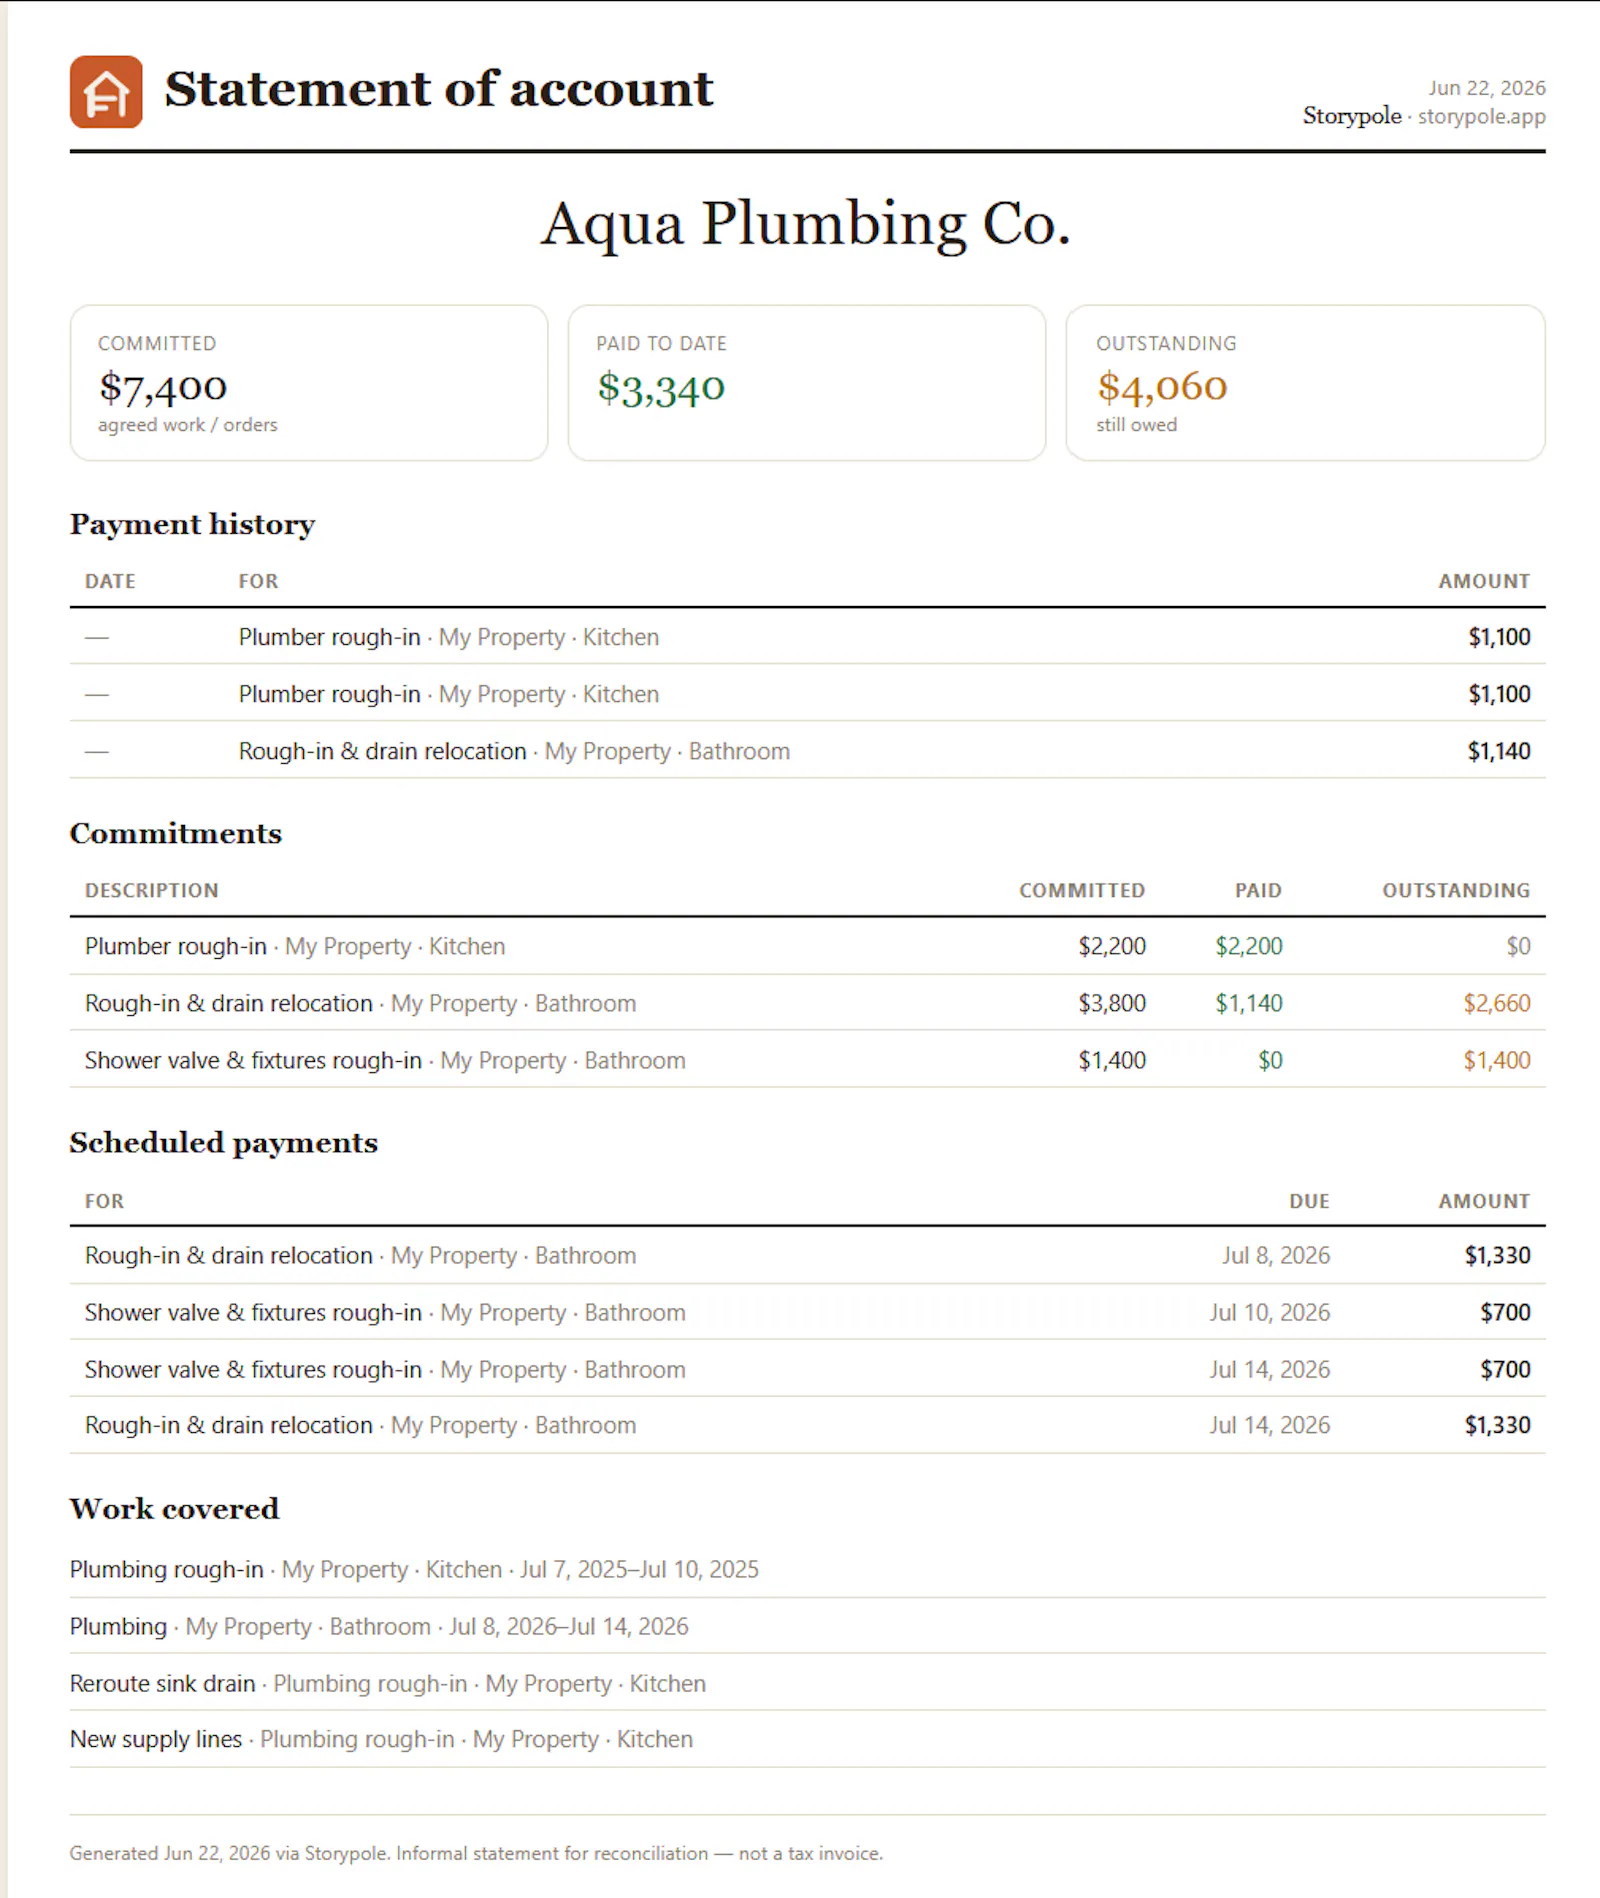Image resolution: width=1600 pixels, height=1898 pixels.
Task: Click the Storypole brand name in the header
Action: click(x=1352, y=116)
